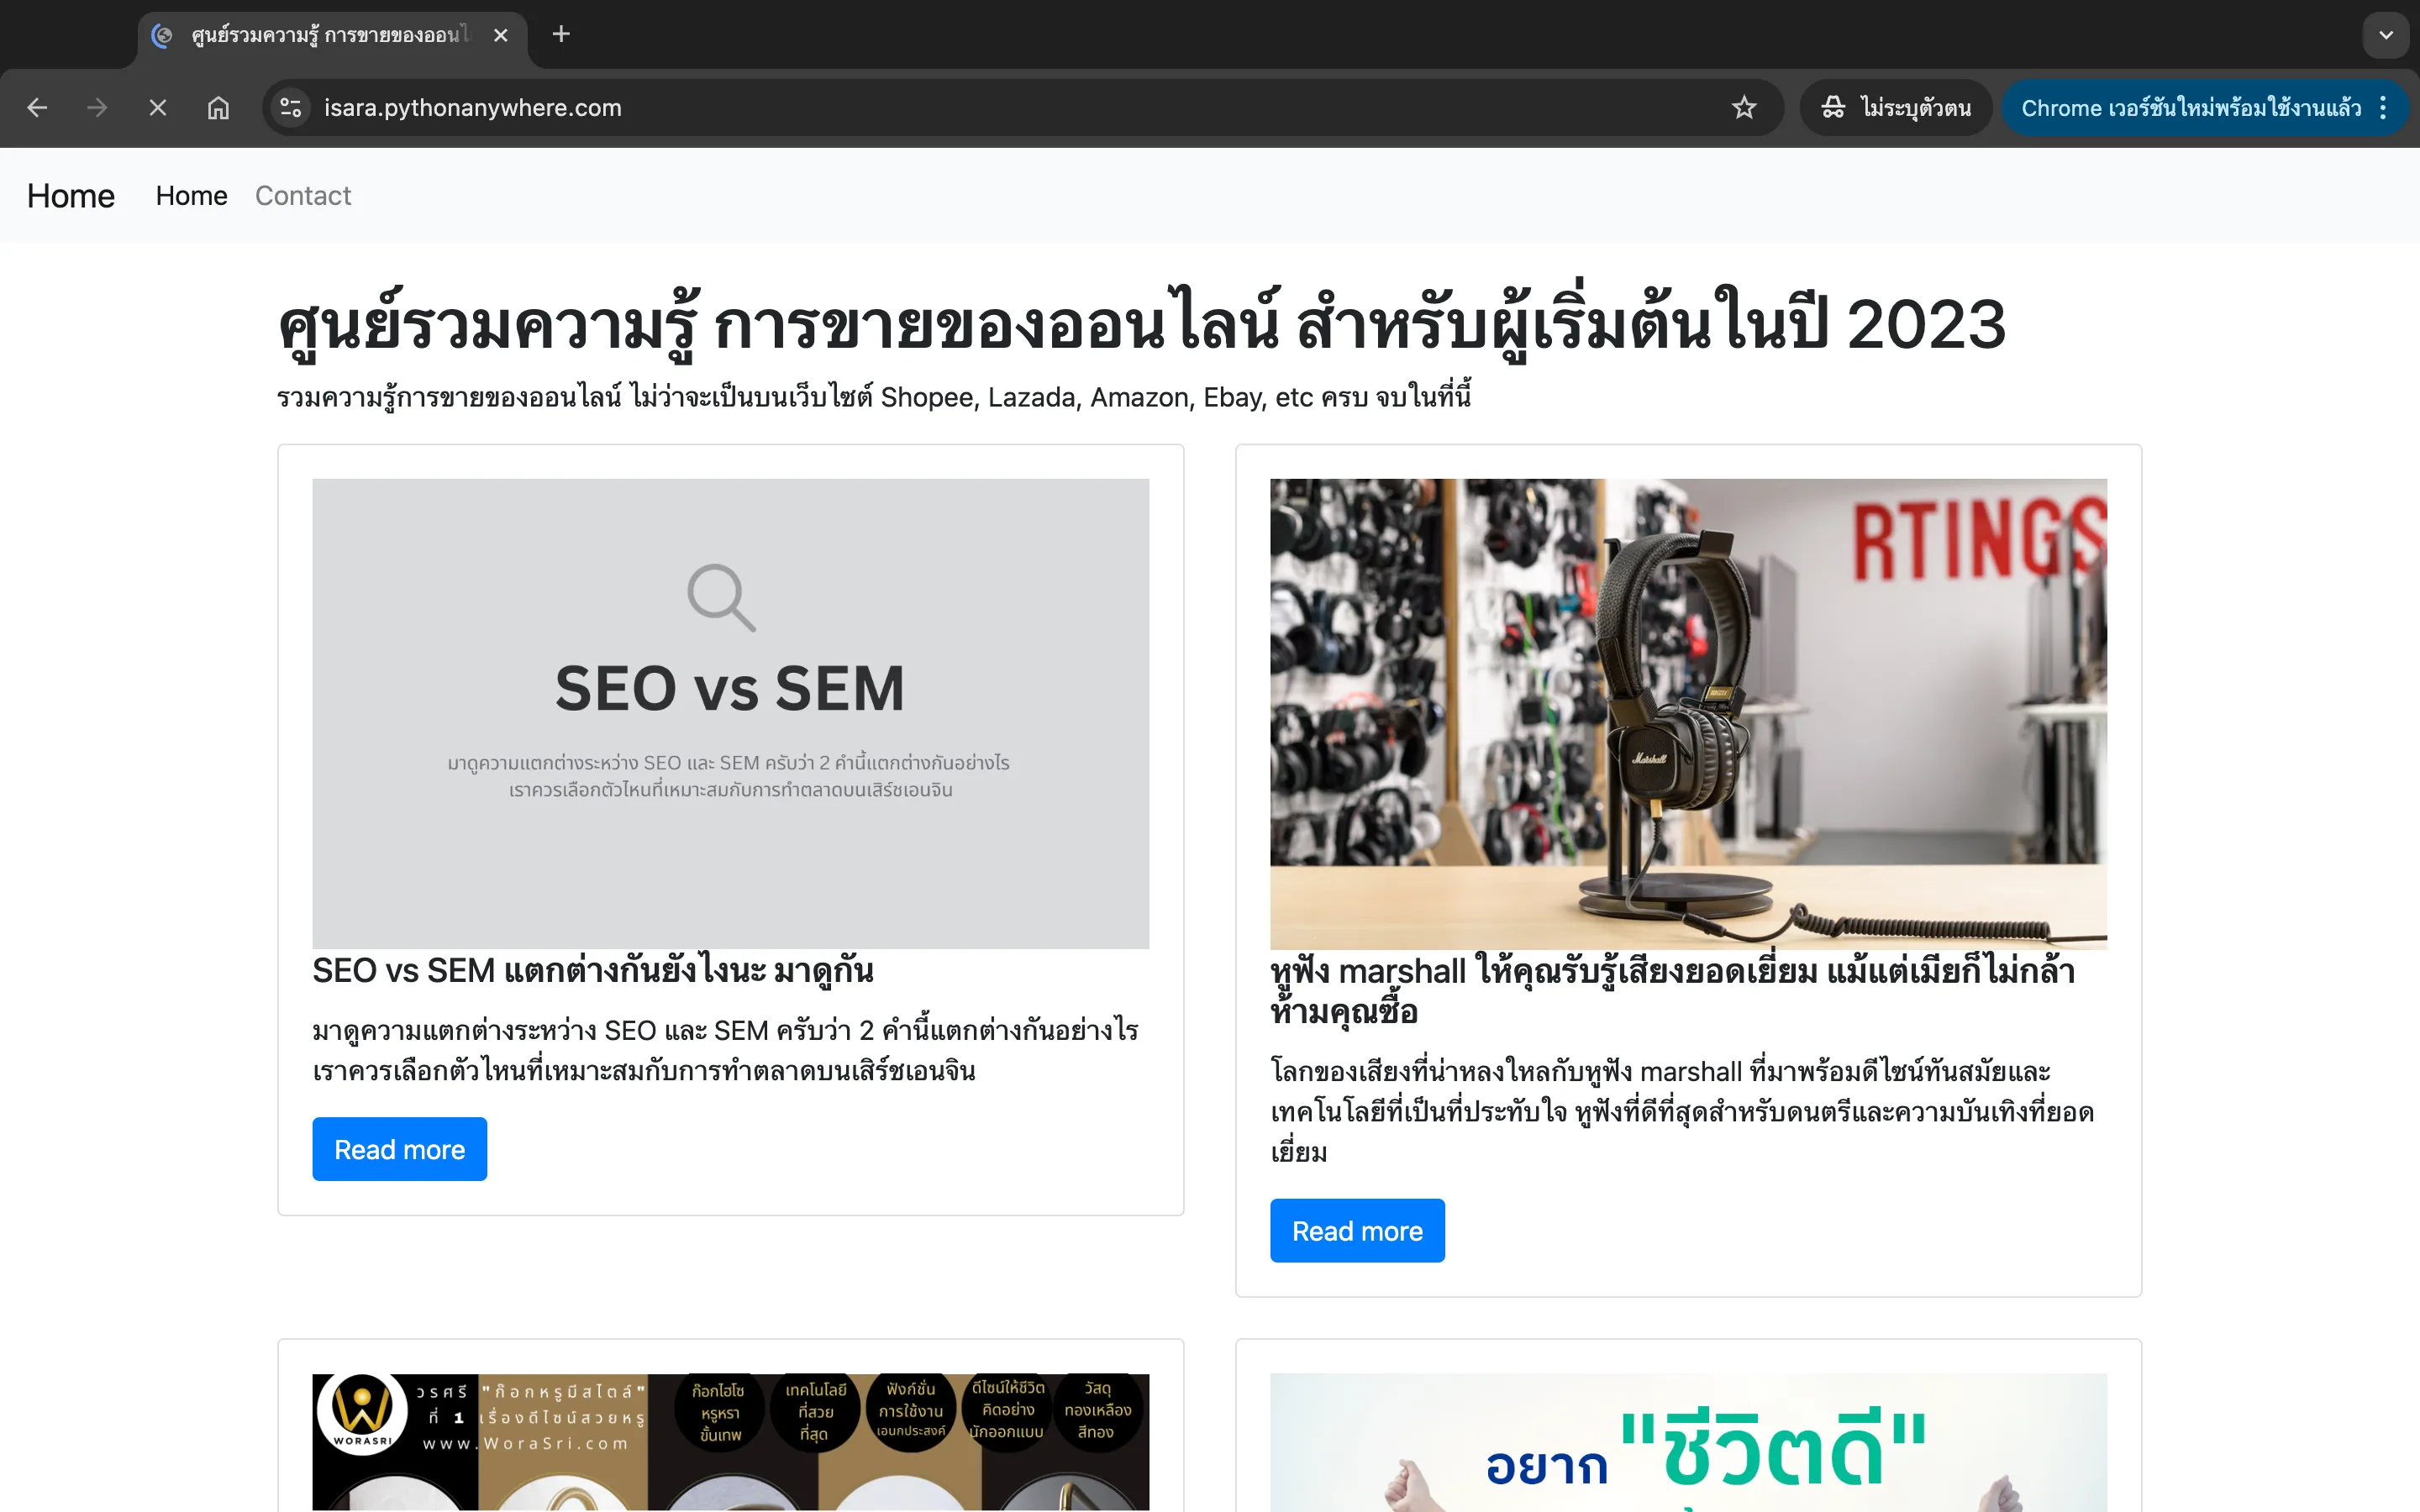Click the Home brand logo text
Screen dimensions: 2420x1512
click(71, 196)
